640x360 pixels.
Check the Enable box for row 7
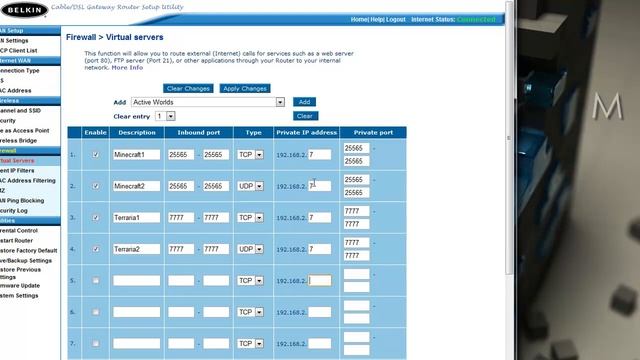point(96,343)
